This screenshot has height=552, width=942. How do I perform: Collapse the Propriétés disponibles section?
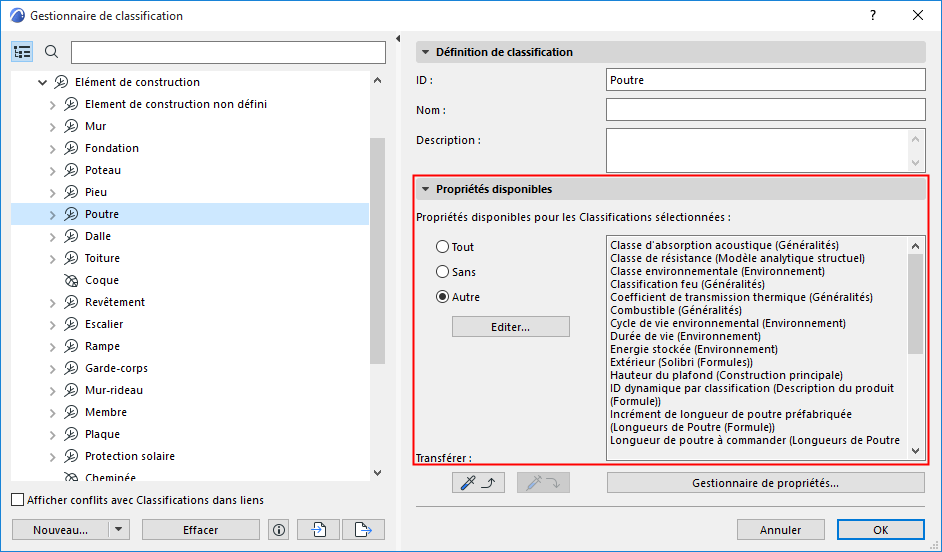click(425, 189)
